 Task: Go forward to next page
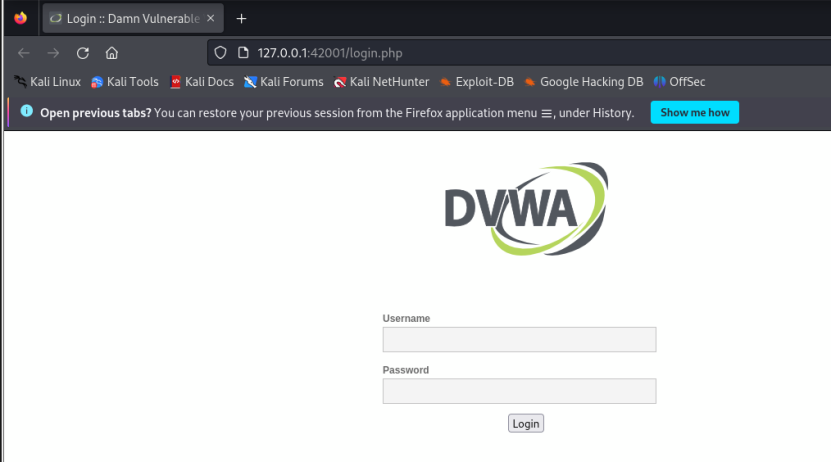pyautogui.click(x=53, y=53)
